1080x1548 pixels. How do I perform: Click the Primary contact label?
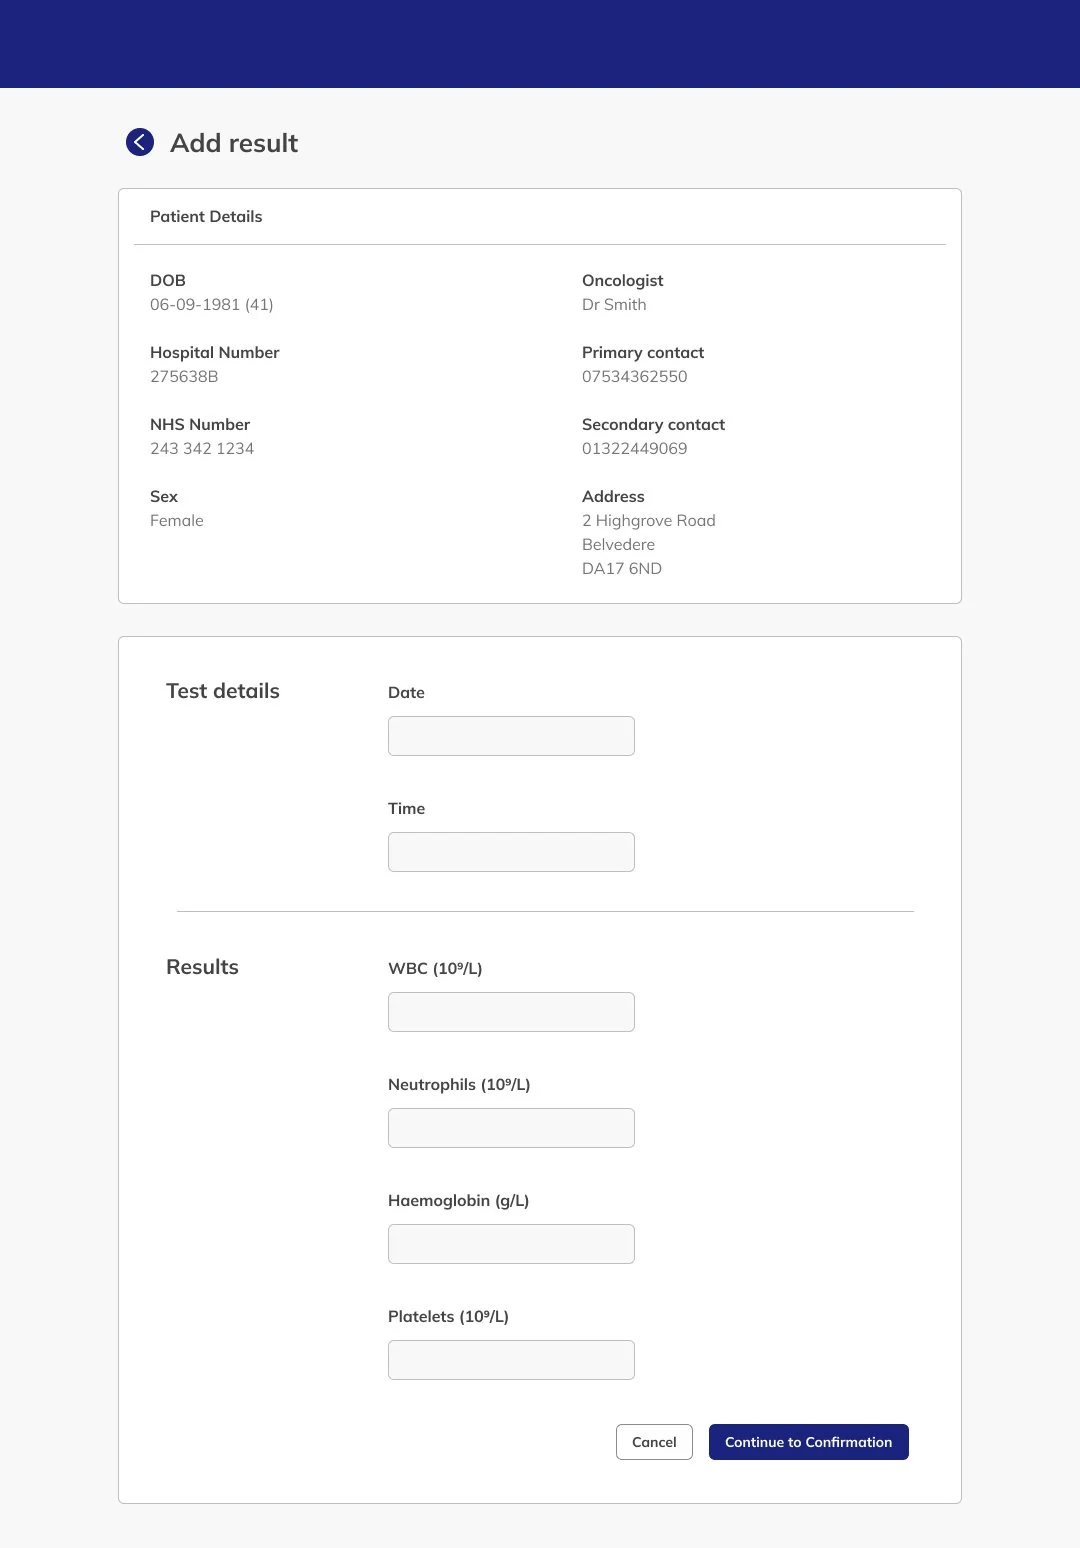click(x=643, y=352)
